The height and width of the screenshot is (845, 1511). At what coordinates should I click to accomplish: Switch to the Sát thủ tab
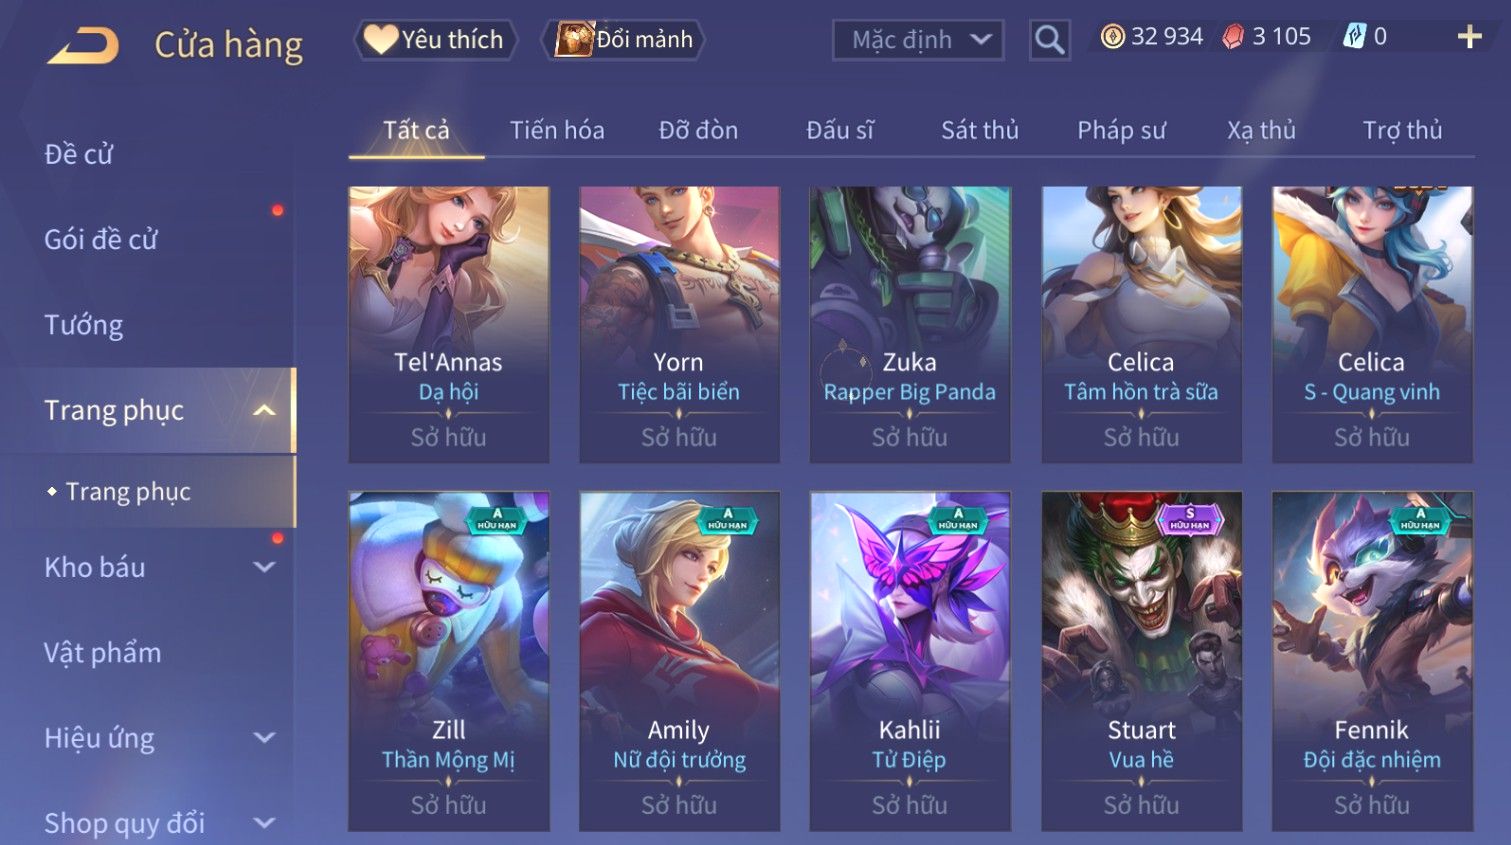[979, 130]
